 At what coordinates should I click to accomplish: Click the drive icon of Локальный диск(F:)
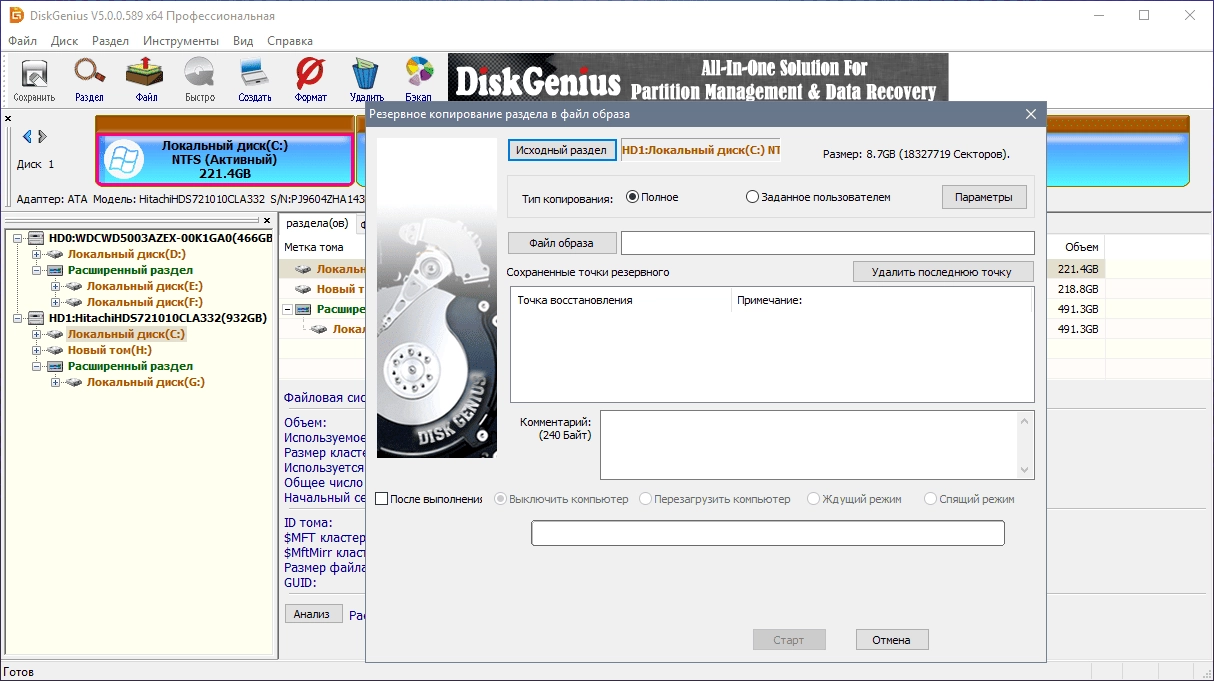tap(74, 302)
